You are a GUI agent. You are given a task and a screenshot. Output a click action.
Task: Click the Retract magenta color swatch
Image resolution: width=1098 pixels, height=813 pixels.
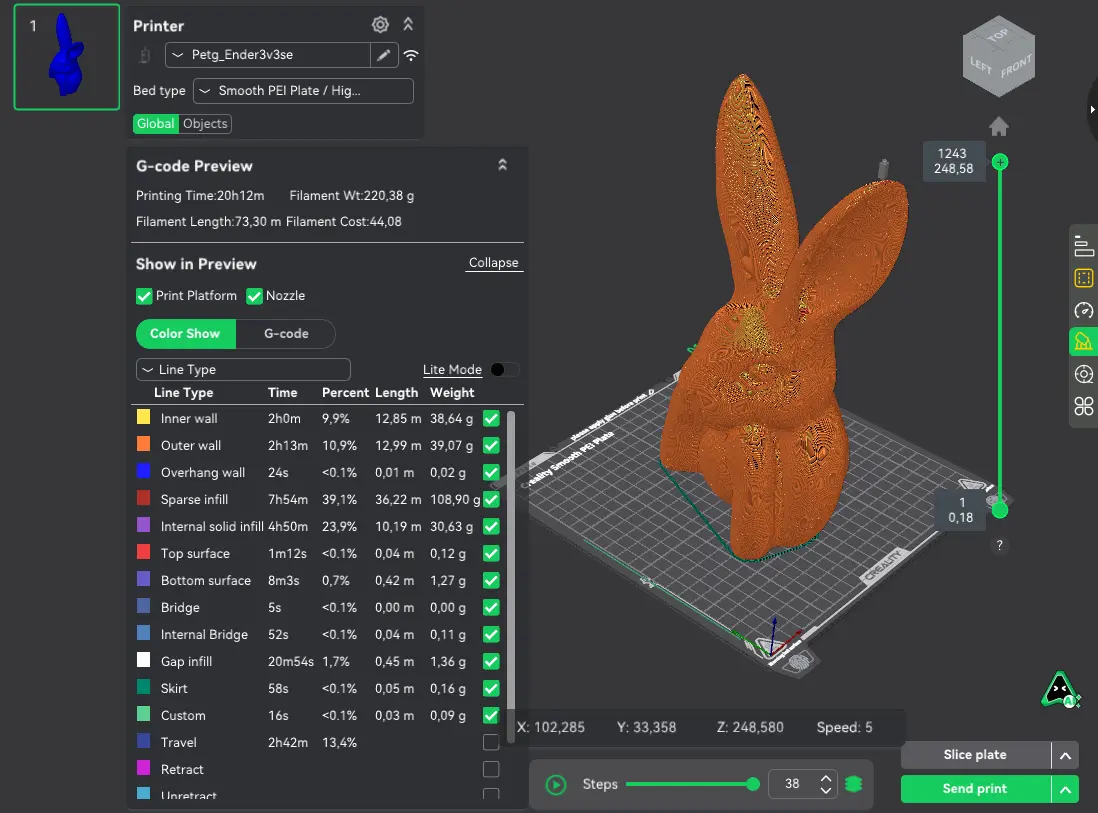click(144, 768)
